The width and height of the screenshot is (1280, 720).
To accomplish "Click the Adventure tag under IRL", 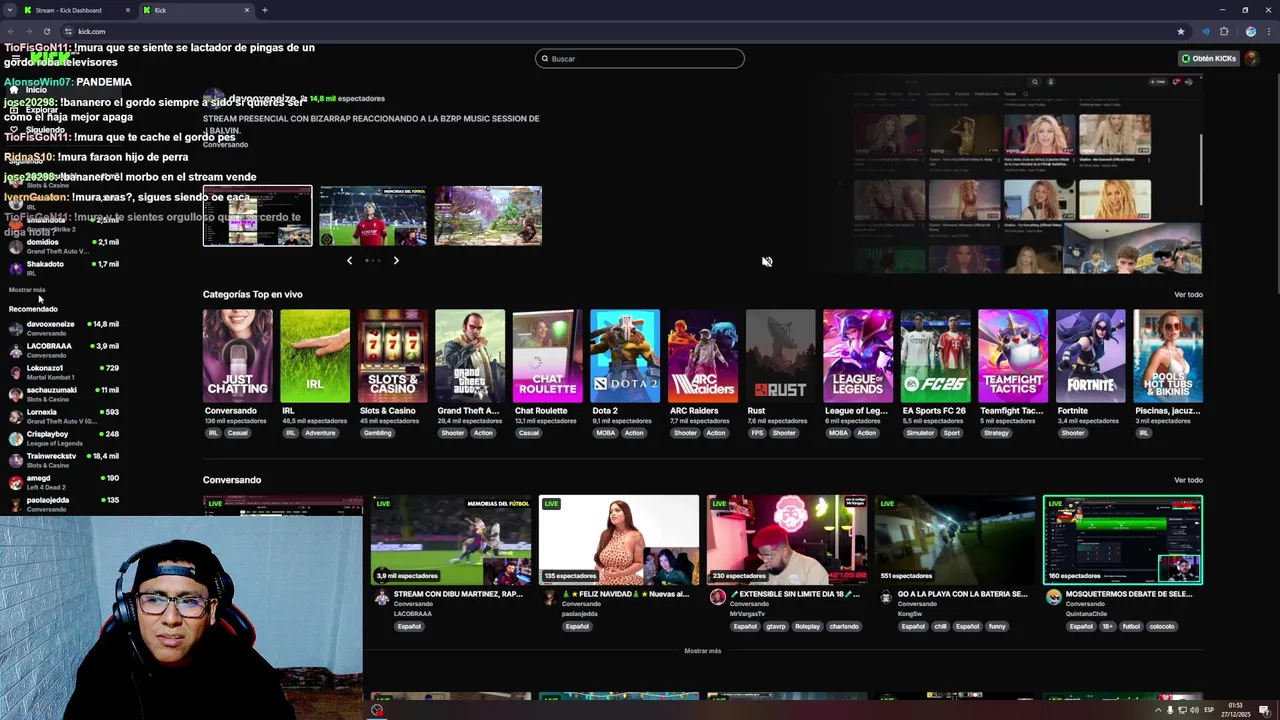I will tap(321, 433).
